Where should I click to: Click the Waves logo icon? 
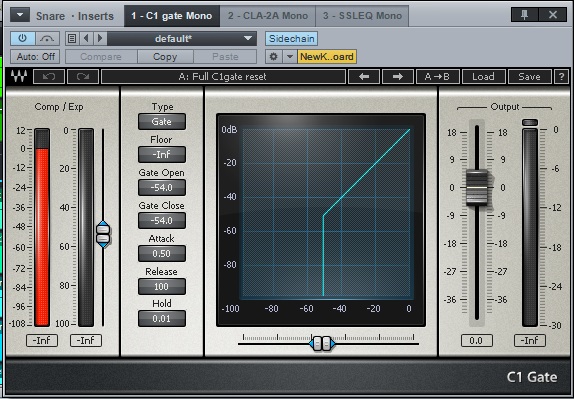(x=19, y=76)
